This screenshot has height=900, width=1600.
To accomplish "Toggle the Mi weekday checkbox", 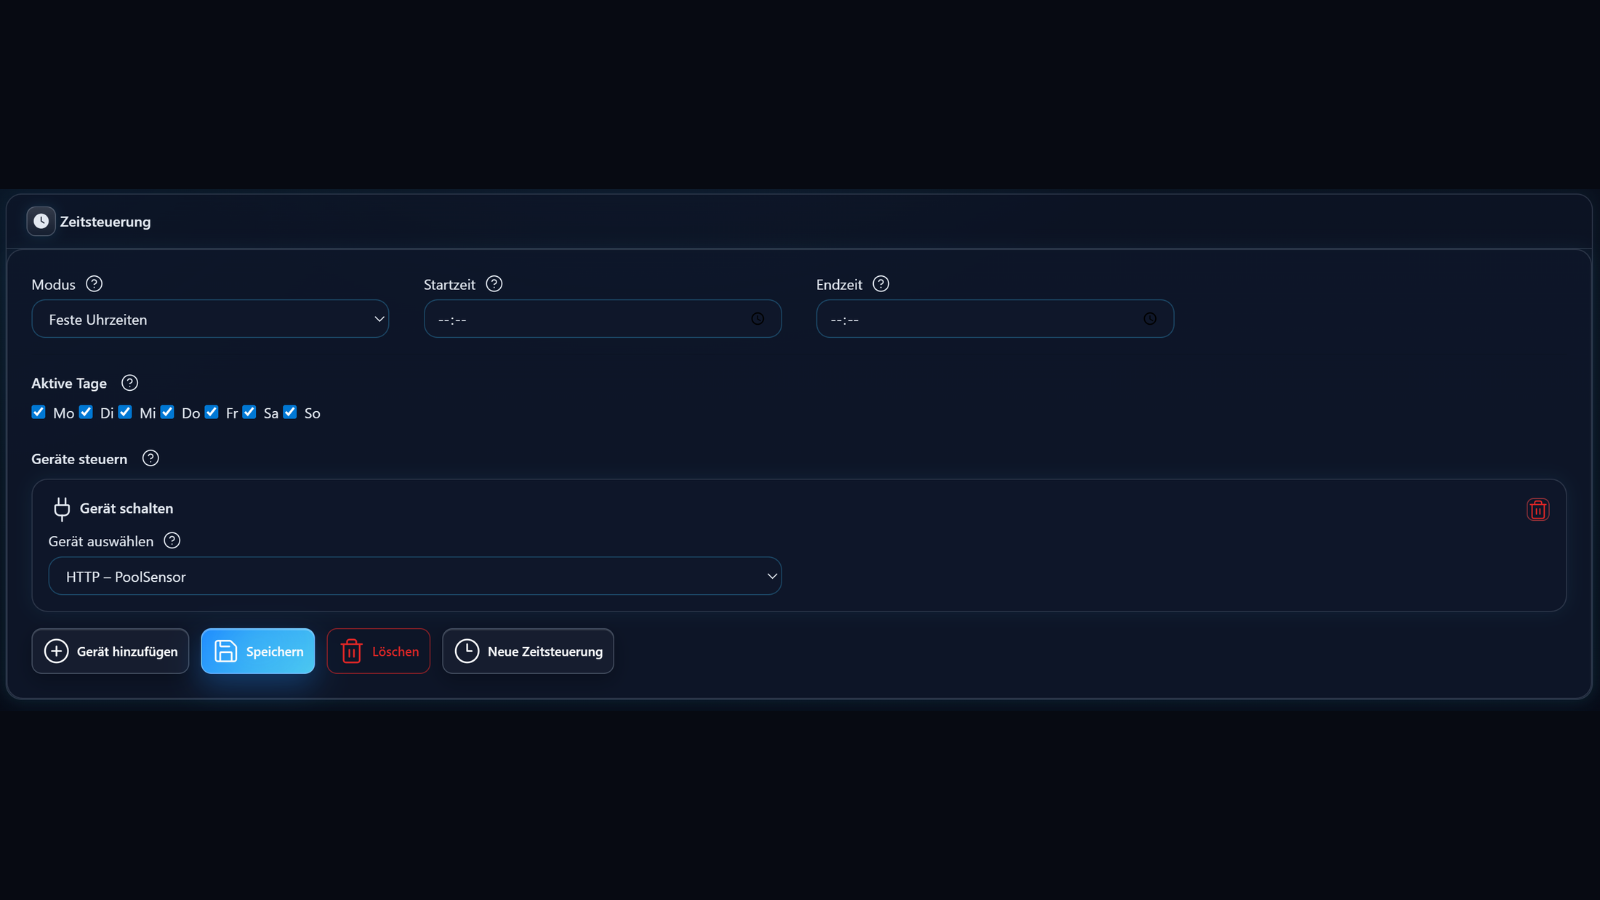I will (x=125, y=412).
